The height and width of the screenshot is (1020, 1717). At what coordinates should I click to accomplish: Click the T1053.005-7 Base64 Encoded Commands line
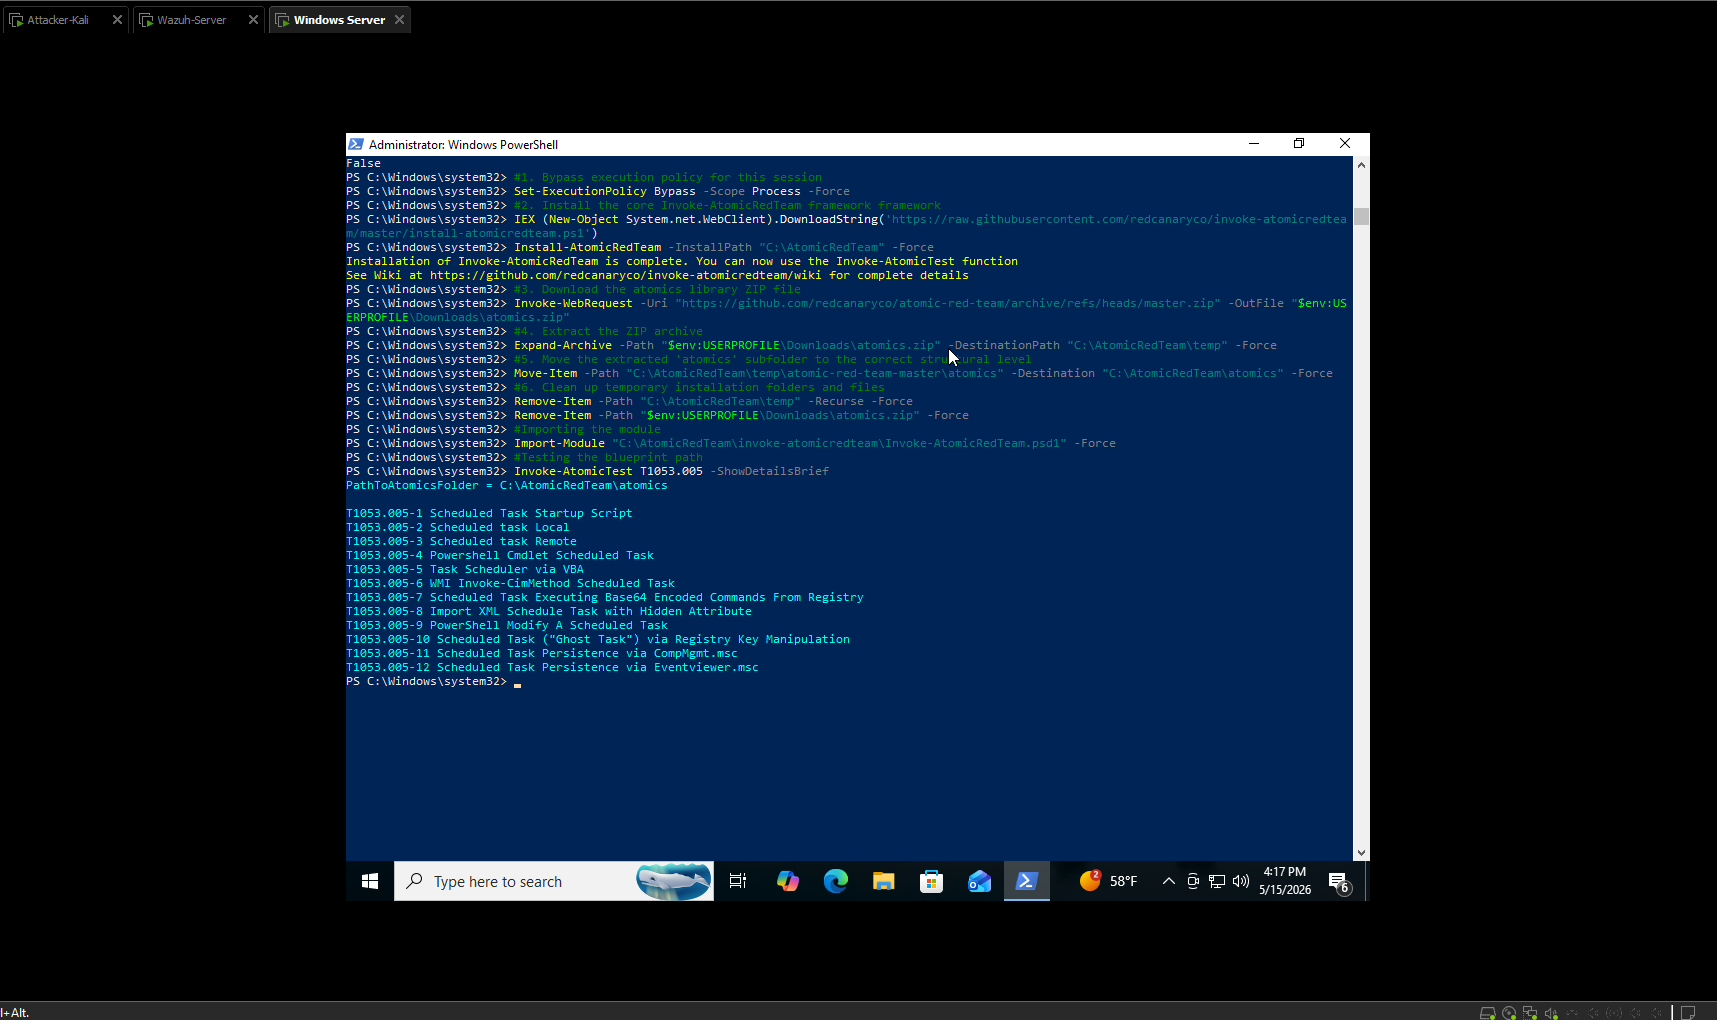(x=605, y=597)
